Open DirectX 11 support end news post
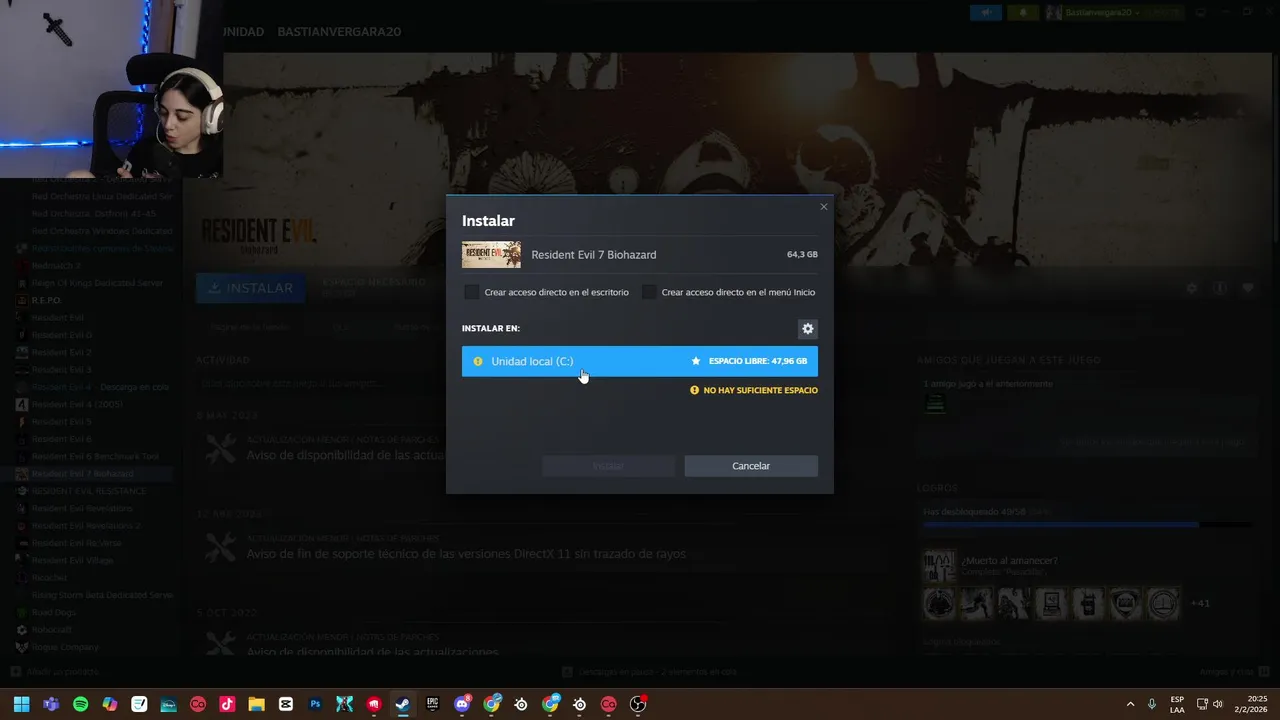Image resolution: width=1280 pixels, height=720 pixels. coord(466,554)
